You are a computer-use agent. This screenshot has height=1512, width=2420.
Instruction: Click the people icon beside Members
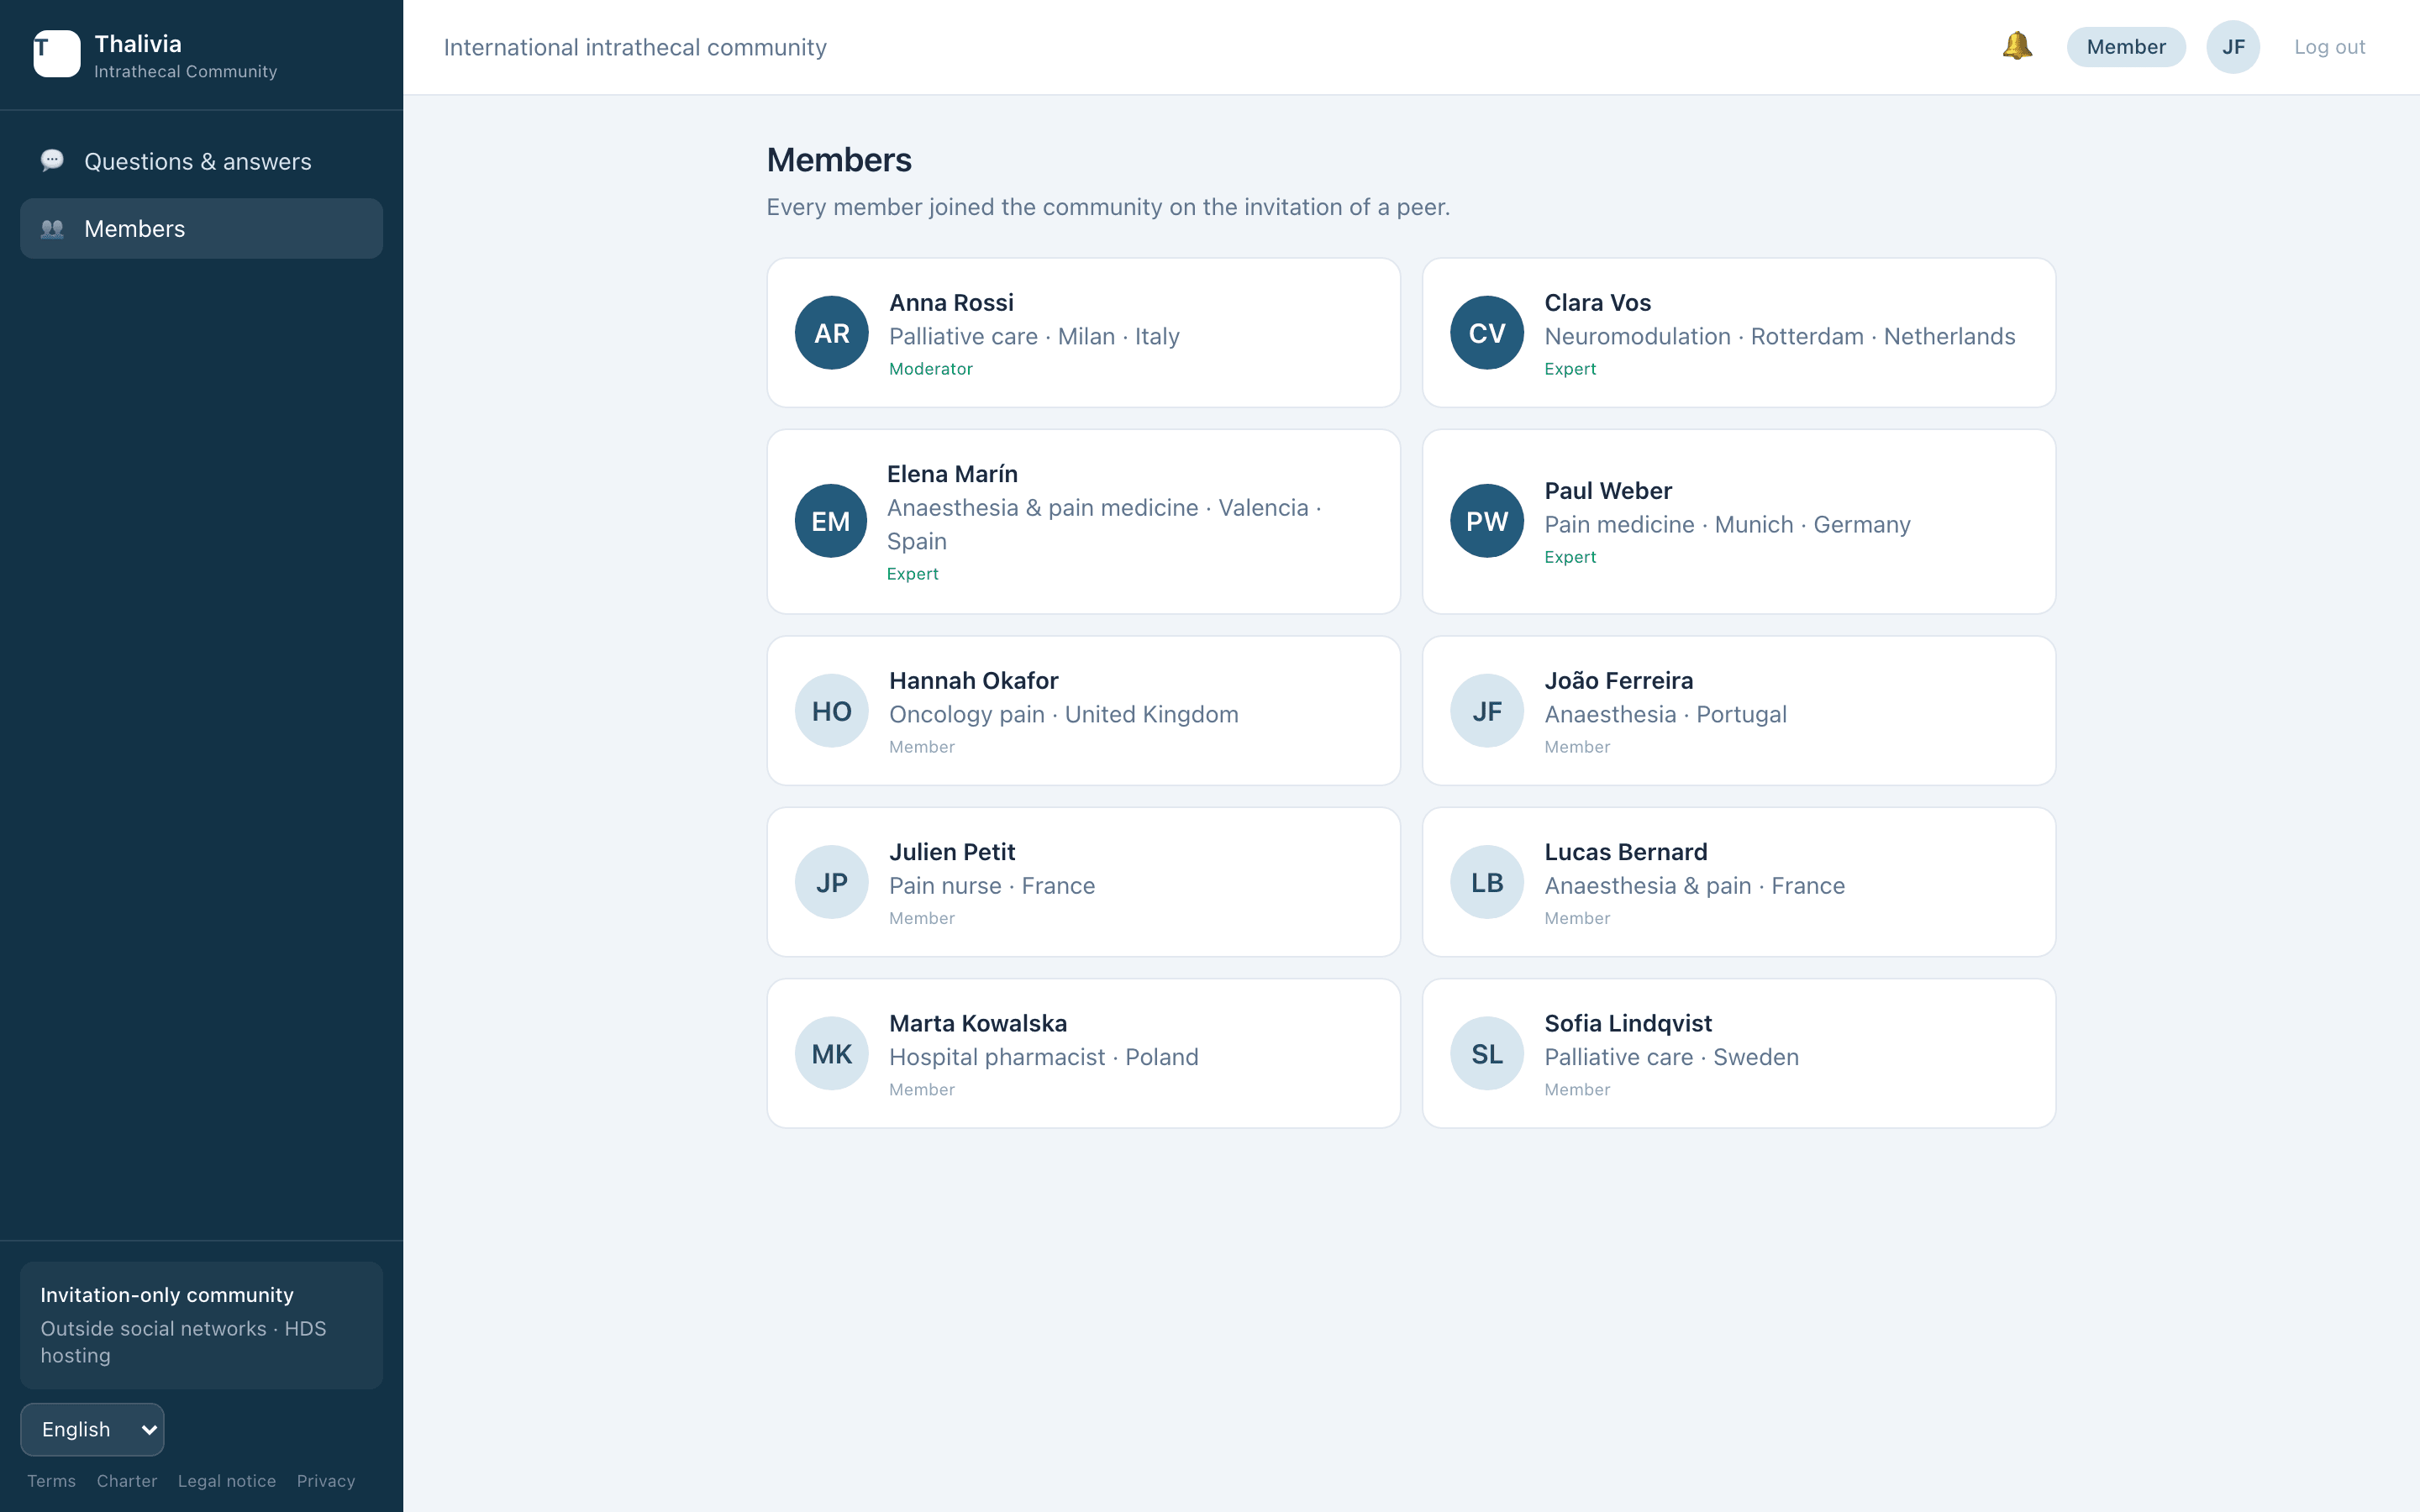click(52, 229)
